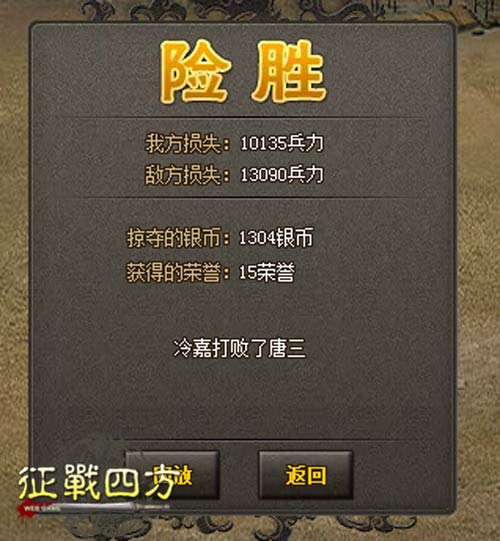The width and height of the screenshot is (500, 541).
Task: Click the 胜 character in the title
Action: [289, 72]
